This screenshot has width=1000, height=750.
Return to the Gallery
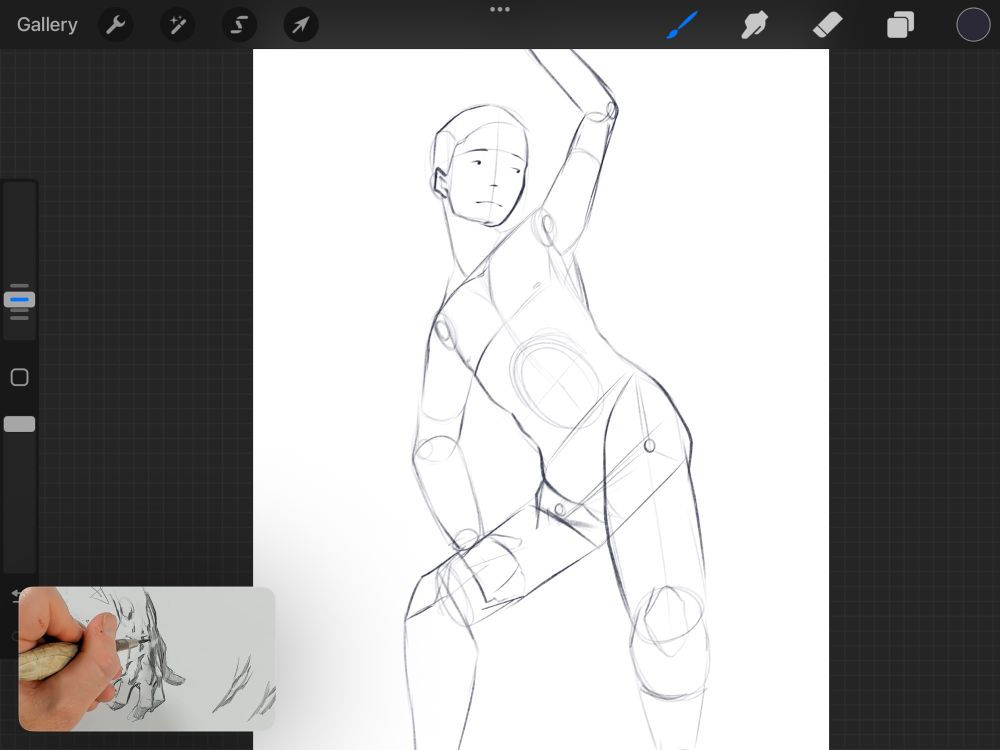point(47,25)
